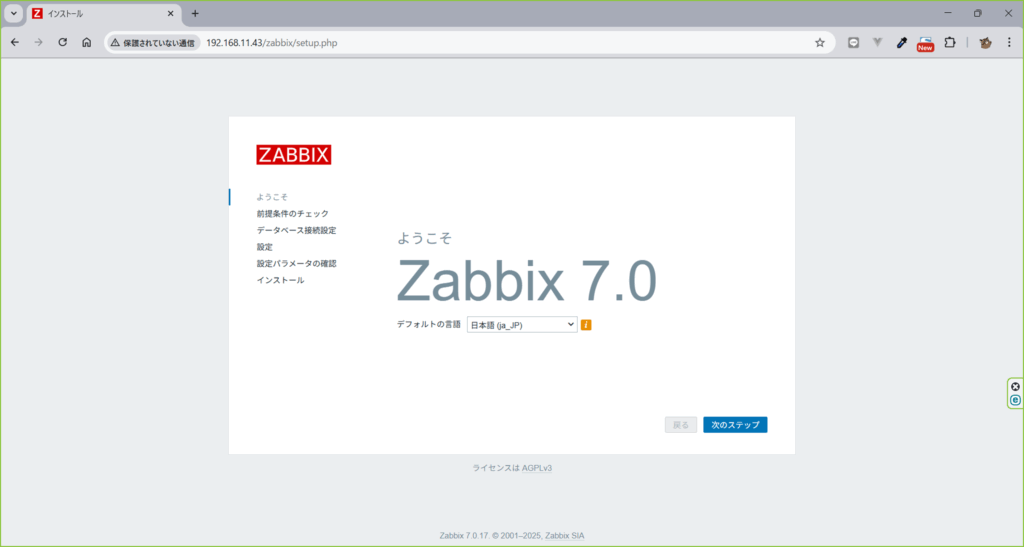Click the ZABBIX logo
The width and height of the screenshot is (1024, 547).
[x=293, y=155]
